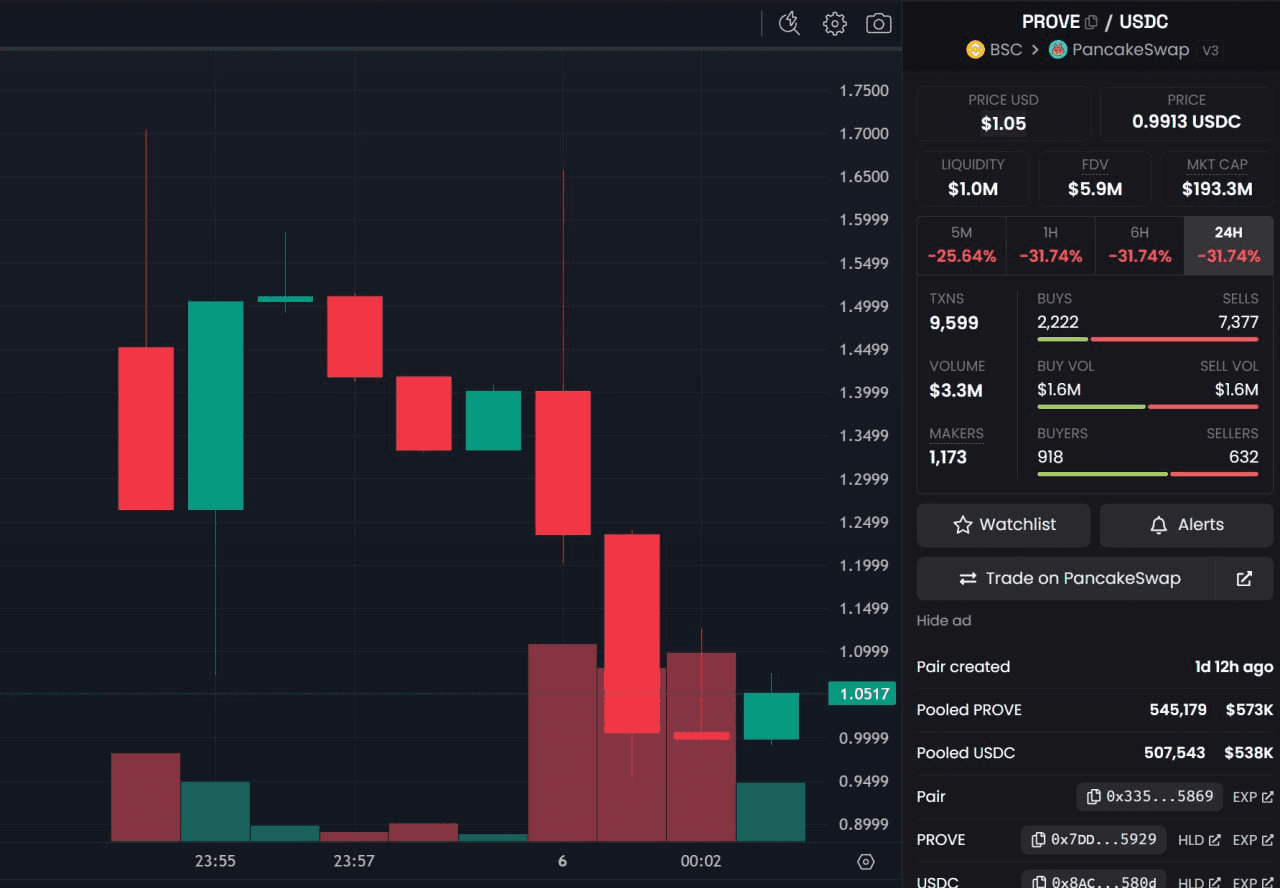Click the Pooled PROVE amount 545,179

pyautogui.click(x=1178, y=710)
